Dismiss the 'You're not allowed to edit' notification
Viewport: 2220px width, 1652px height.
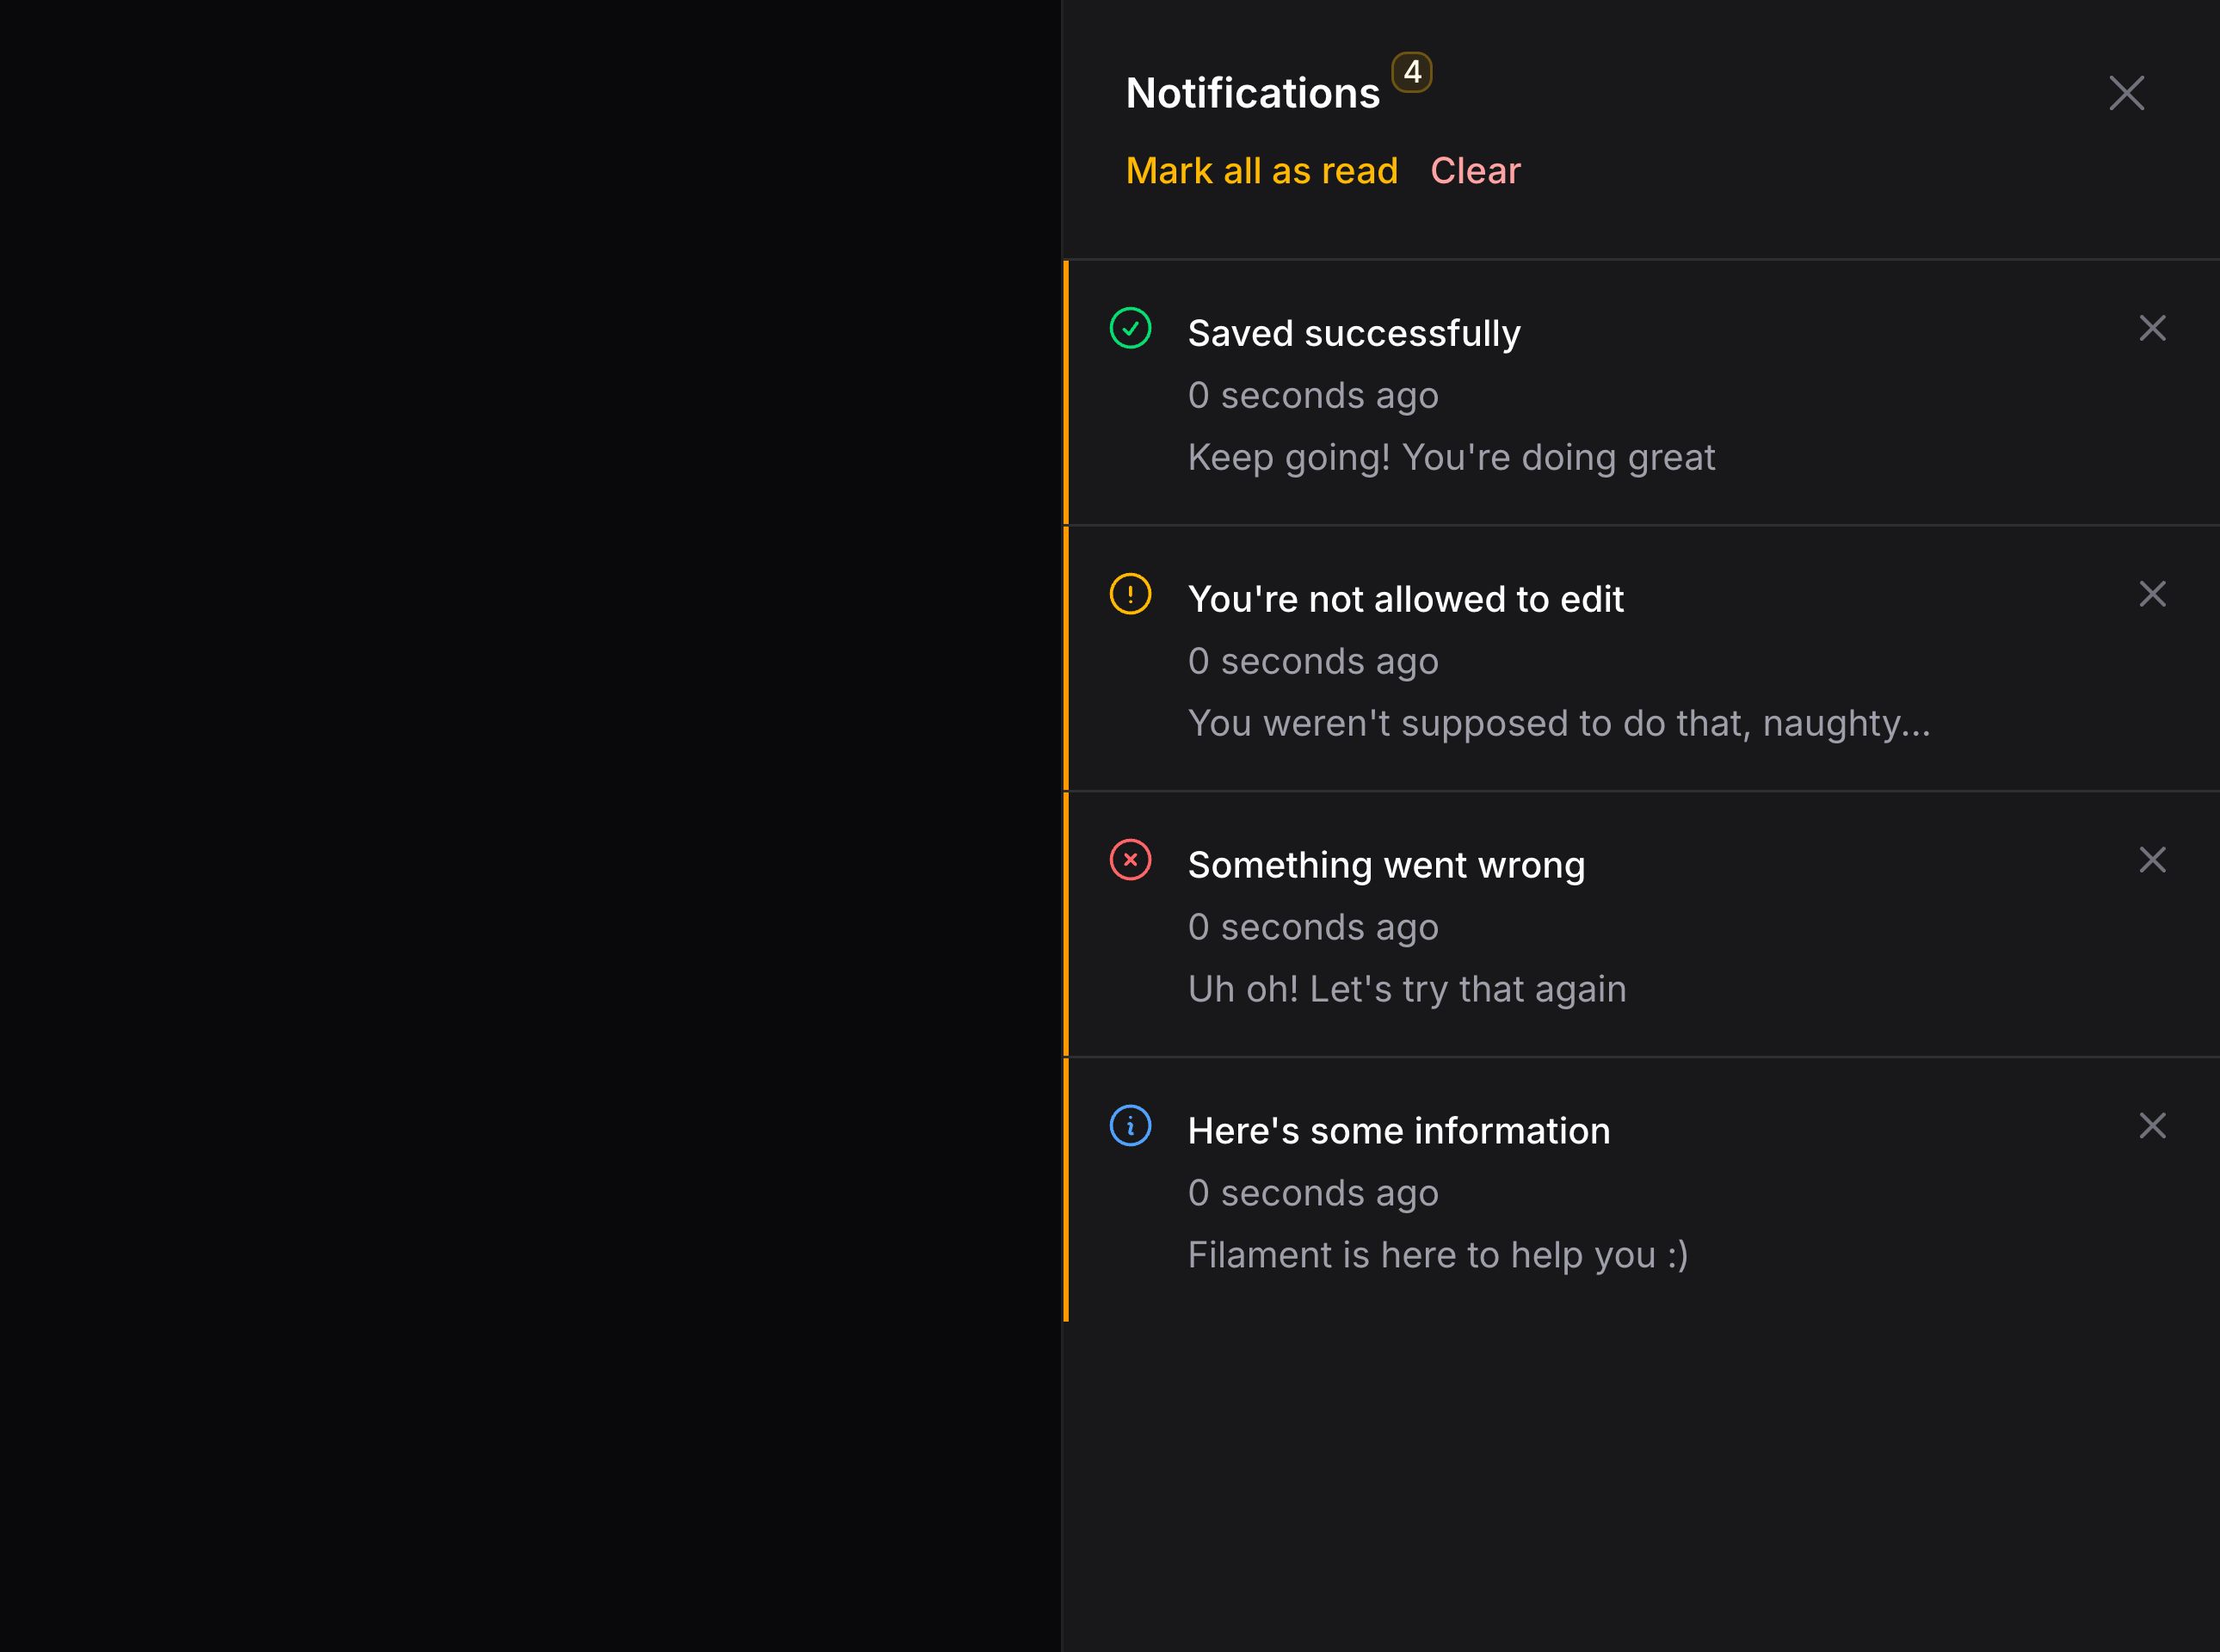[x=2152, y=593]
